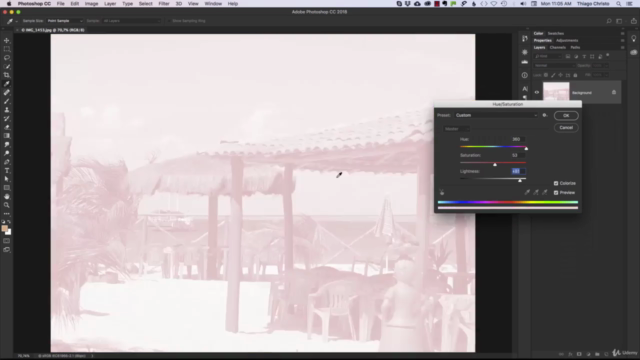Open Sample All Layers dropdown
Image resolution: width=640 pixels, height=360 pixels.
point(131,21)
